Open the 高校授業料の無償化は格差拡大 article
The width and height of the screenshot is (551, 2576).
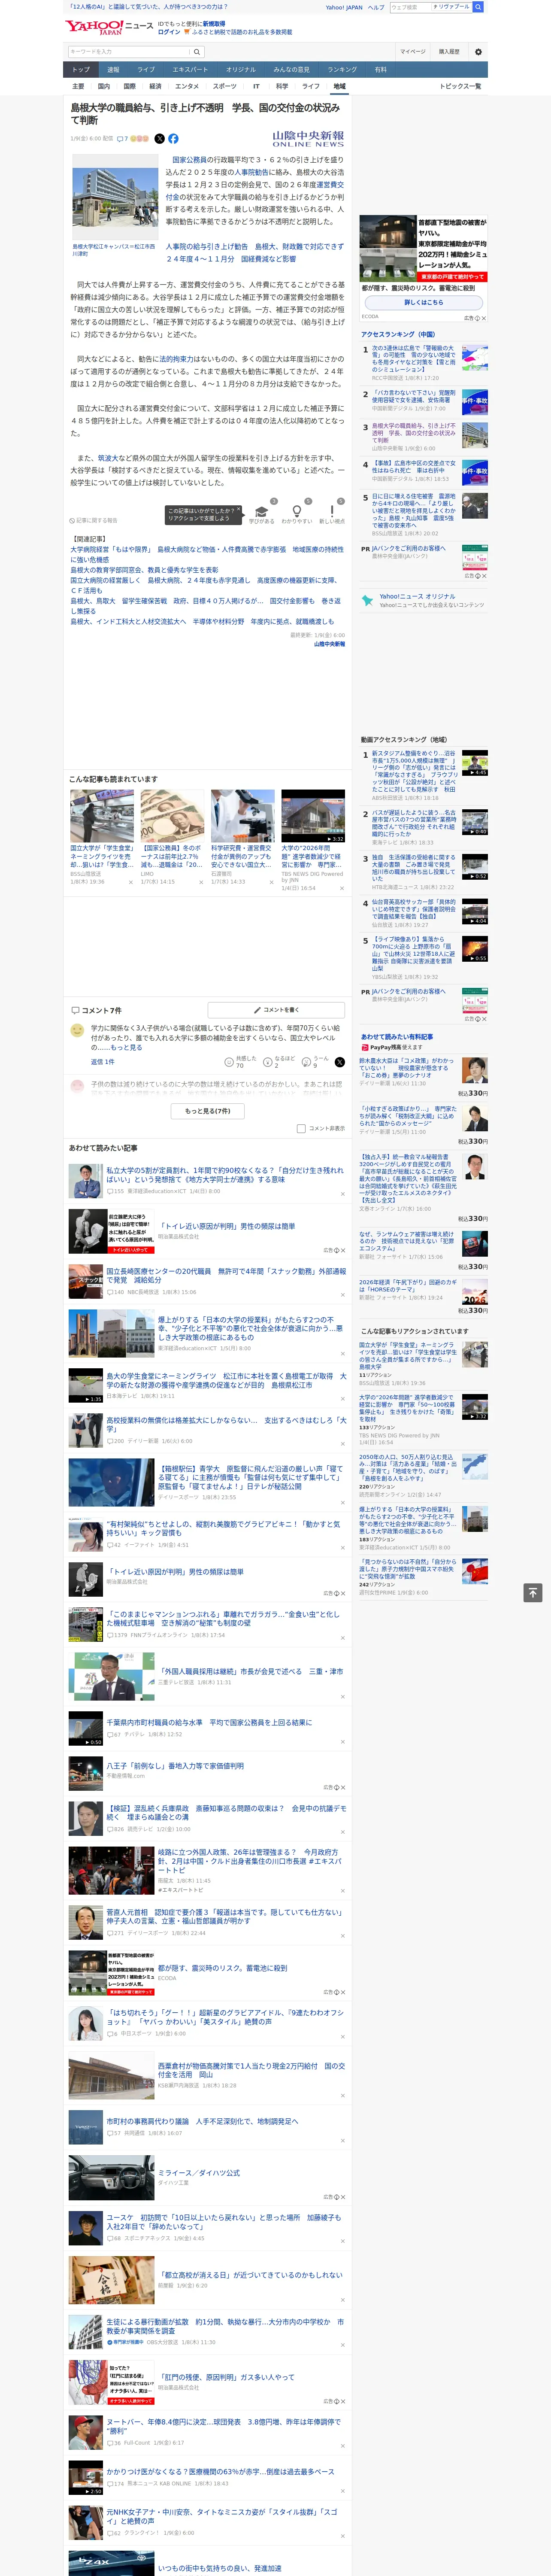[226, 1424]
